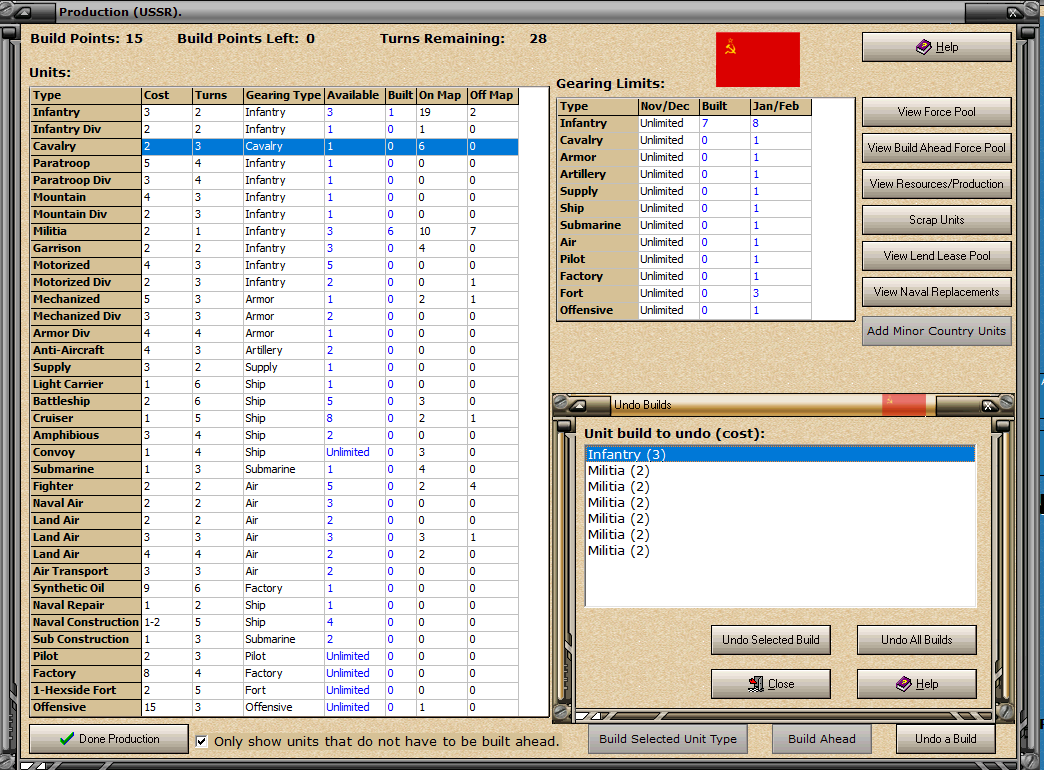Click the book icon on the top Help button
This screenshot has width=1044, height=770.
[923, 47]
